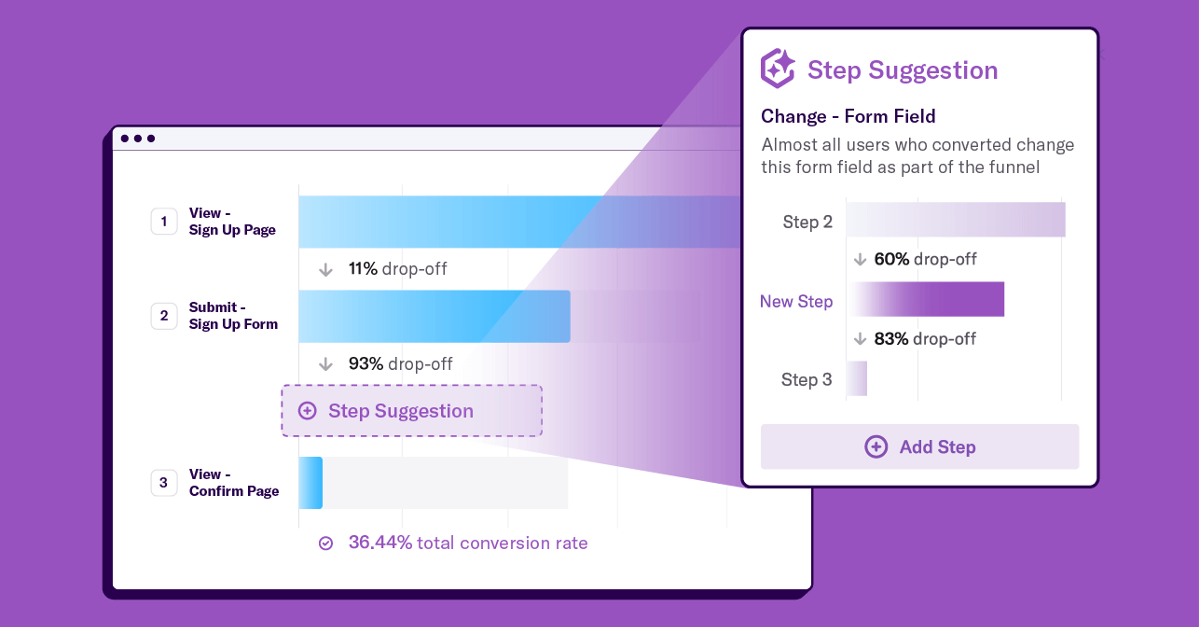1200x627 pixels.
Task: Click step number badge 2
Action: tap(164, 315)
